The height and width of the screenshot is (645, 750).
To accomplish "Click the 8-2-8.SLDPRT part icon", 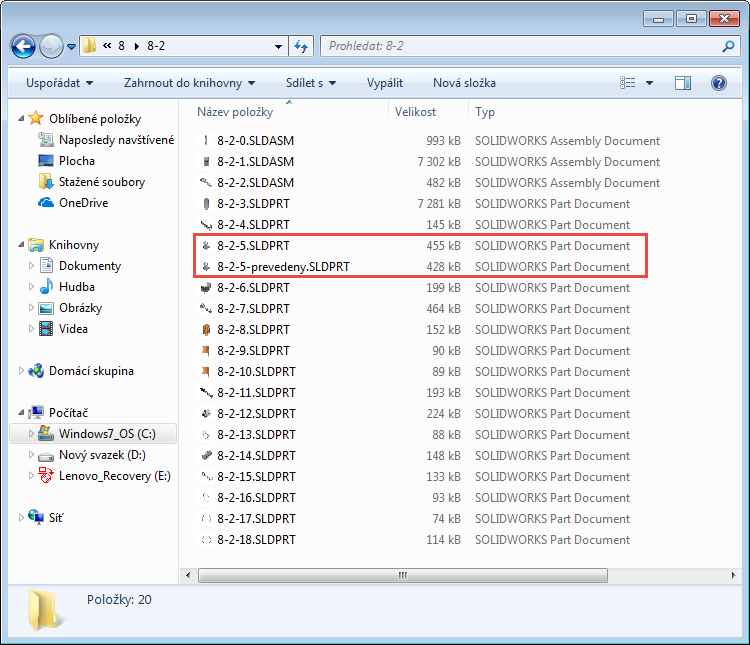I will coord(206,330).
